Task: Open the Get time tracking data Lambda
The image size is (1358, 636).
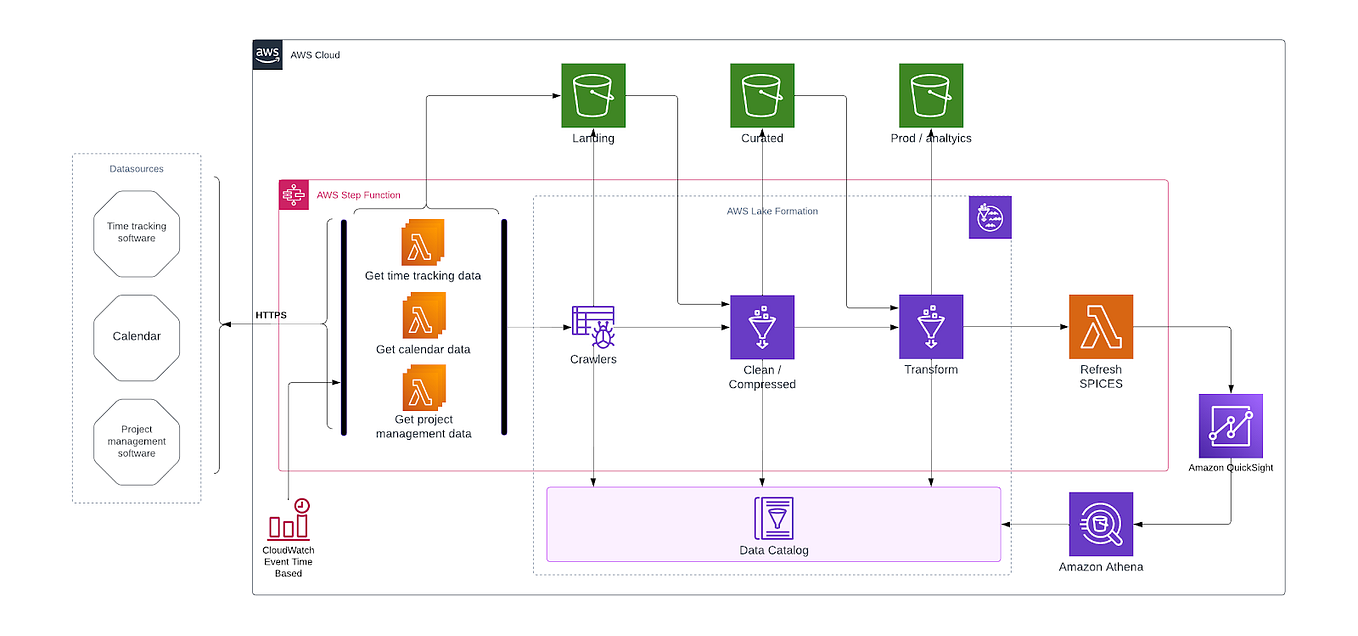Action: point(424,242)
